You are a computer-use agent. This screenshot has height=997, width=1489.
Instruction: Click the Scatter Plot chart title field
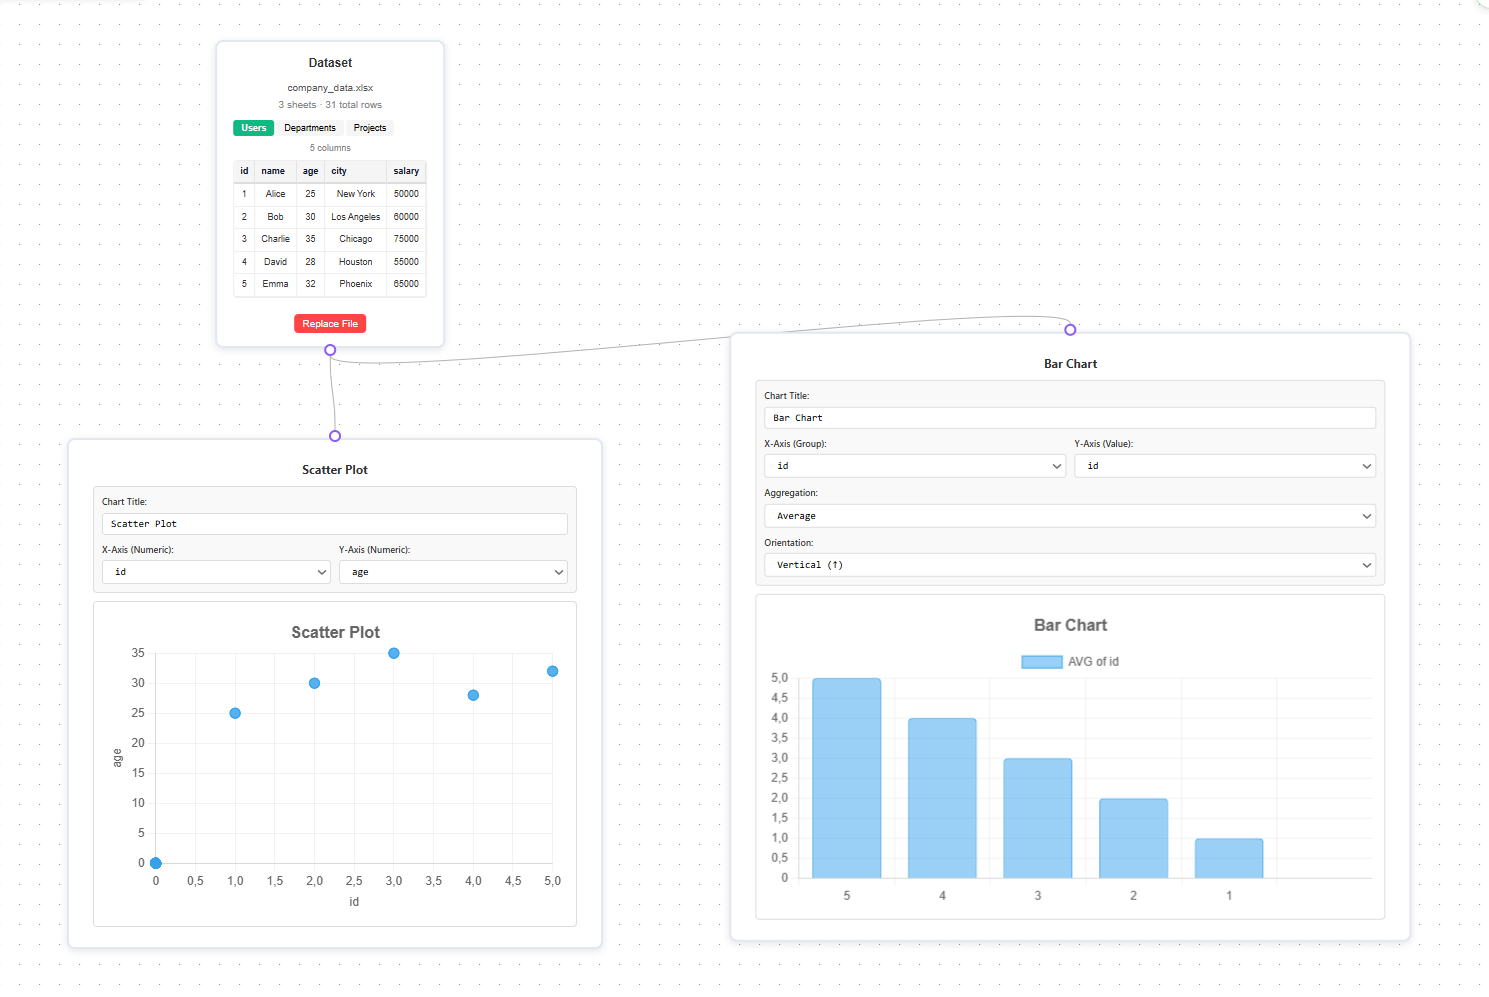point(335,524)
